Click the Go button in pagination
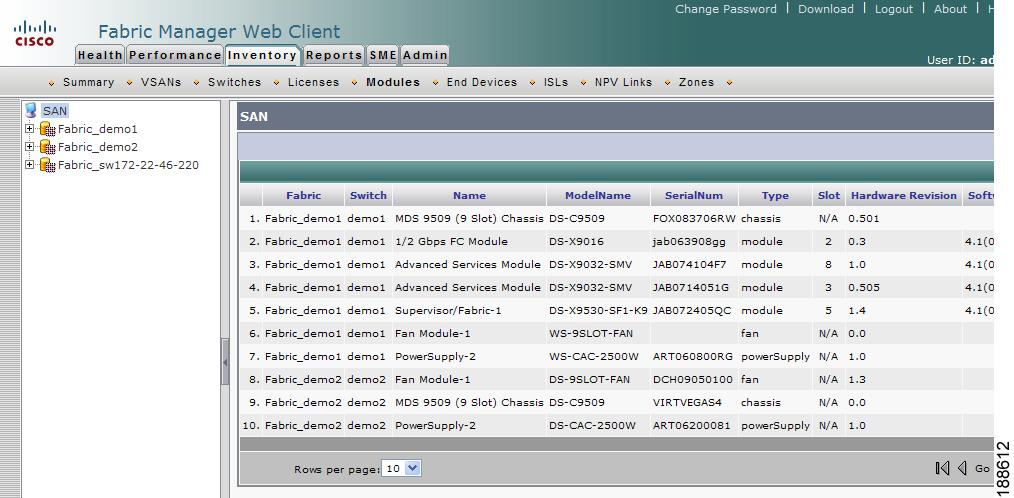 pos(982,469)
